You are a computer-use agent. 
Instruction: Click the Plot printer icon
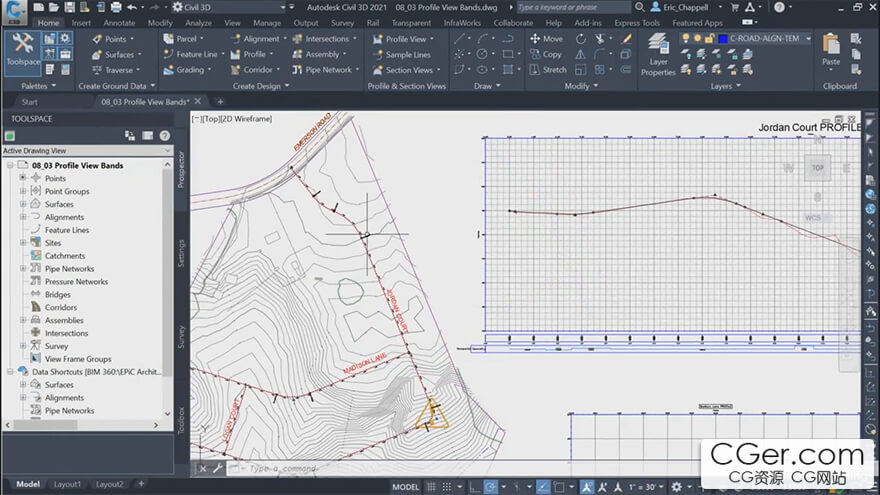click(x=116, y=7)
